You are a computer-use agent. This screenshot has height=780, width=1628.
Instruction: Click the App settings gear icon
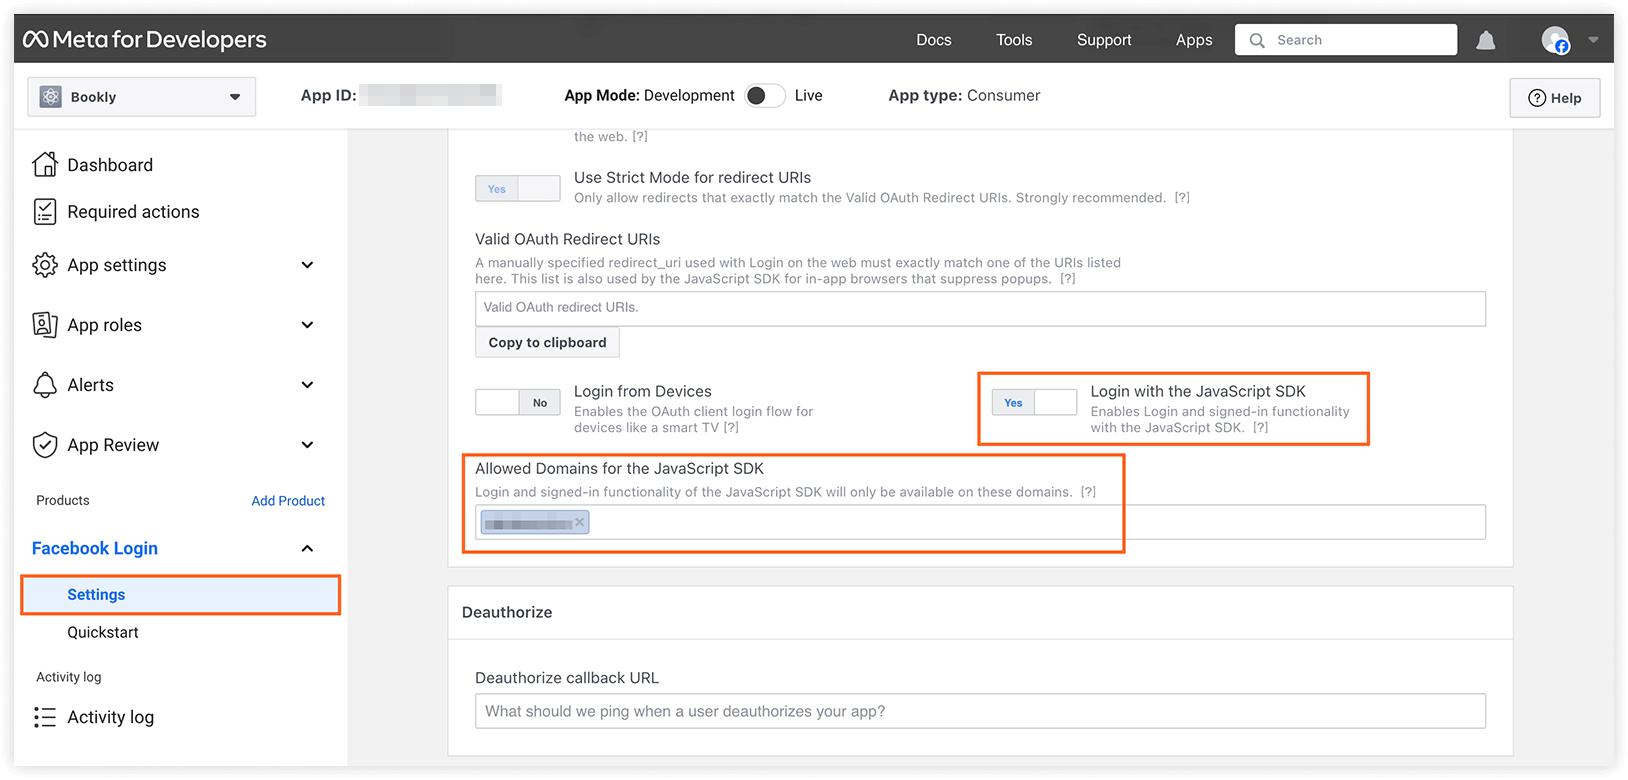click(45, 265)
